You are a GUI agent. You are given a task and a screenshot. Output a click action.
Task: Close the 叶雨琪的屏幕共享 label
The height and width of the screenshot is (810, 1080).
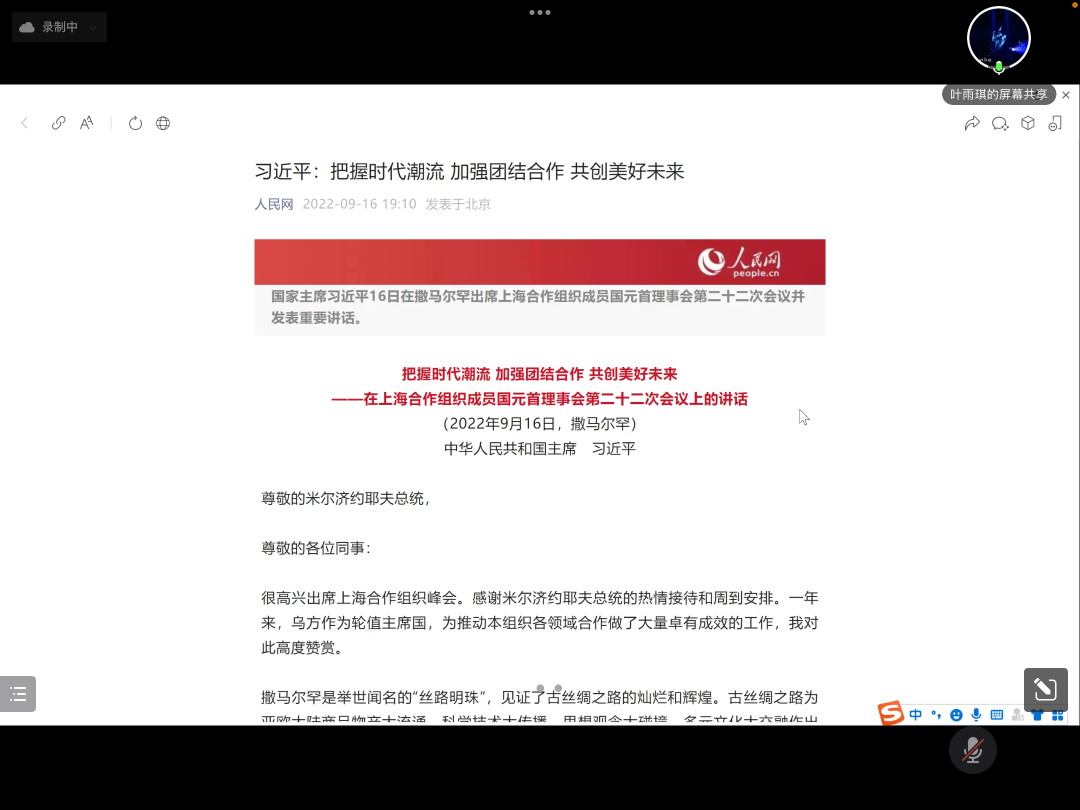1066,95
